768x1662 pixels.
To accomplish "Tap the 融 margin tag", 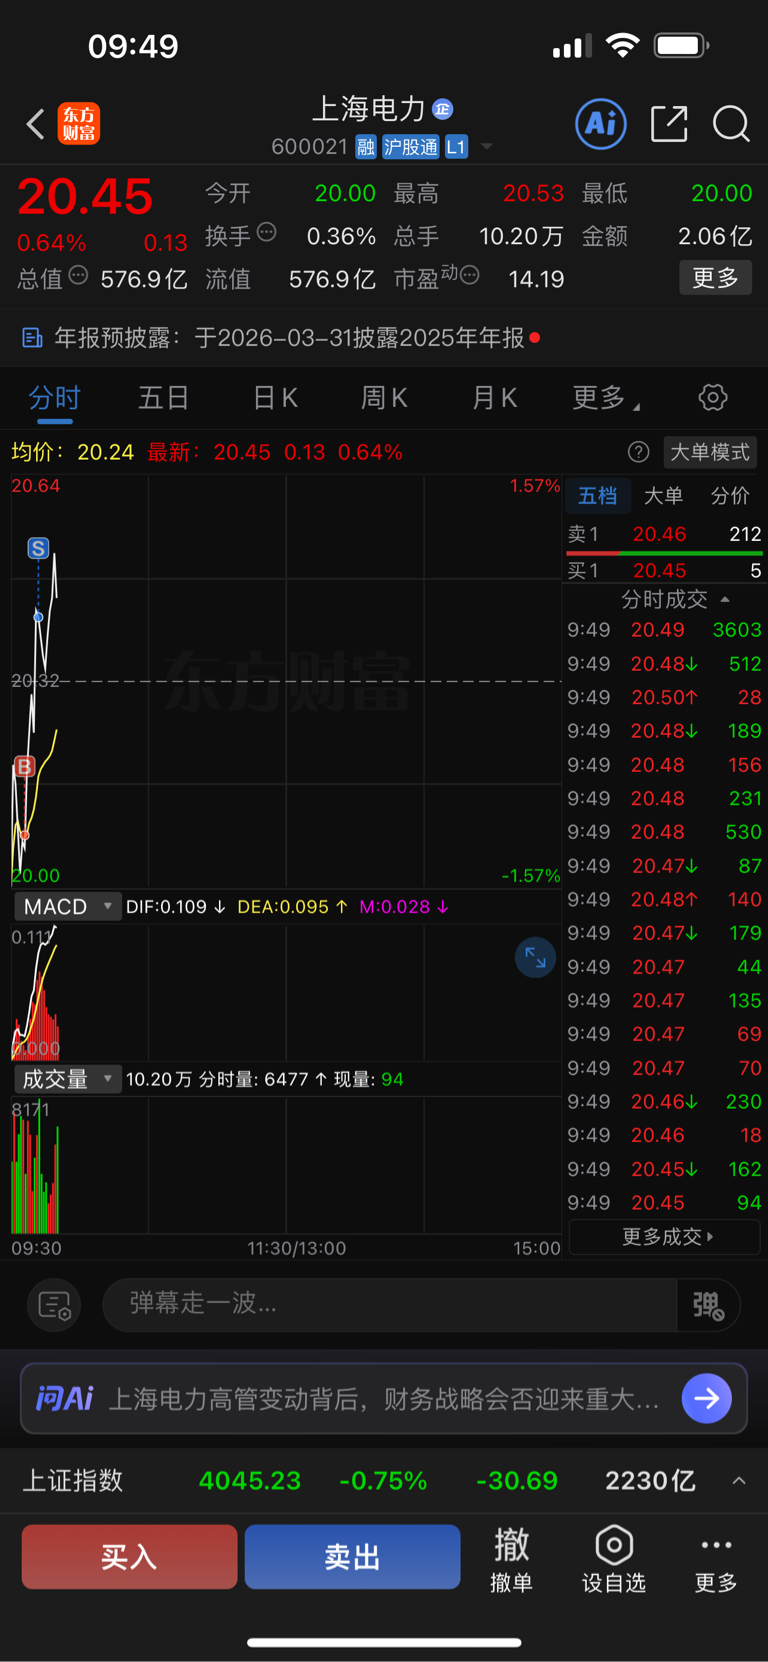I will 366,147.
